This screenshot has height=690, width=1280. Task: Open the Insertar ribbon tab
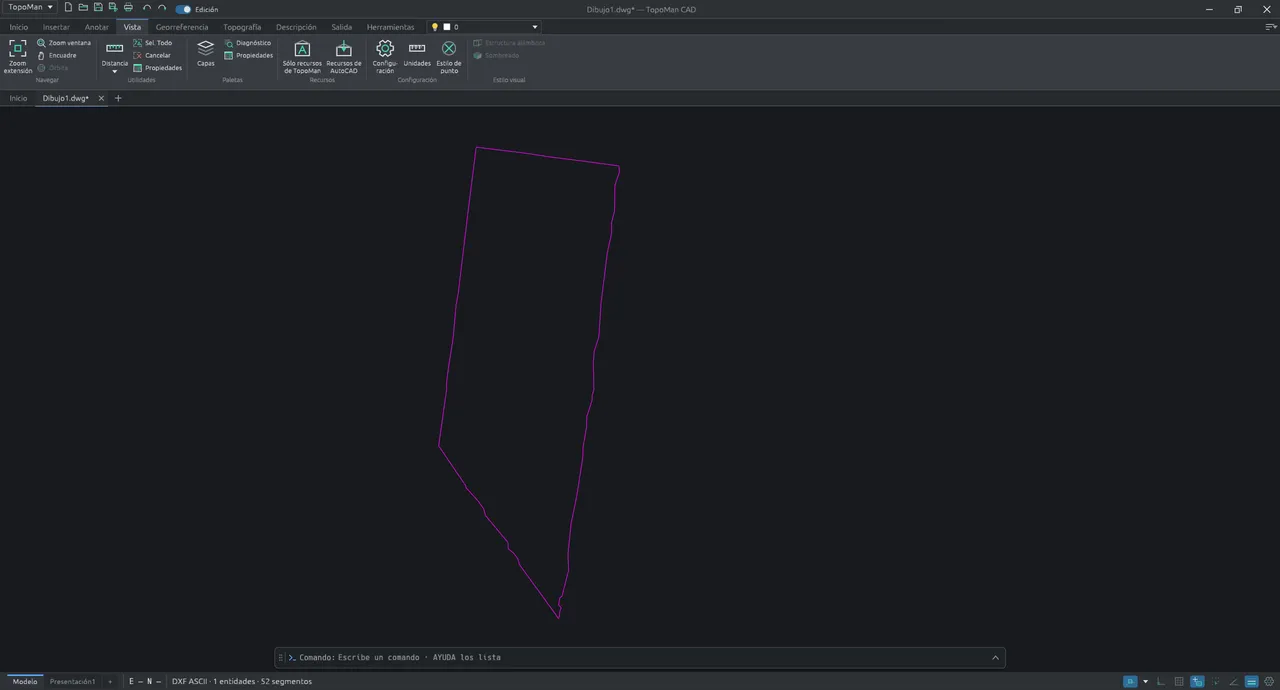click(56, 27)
